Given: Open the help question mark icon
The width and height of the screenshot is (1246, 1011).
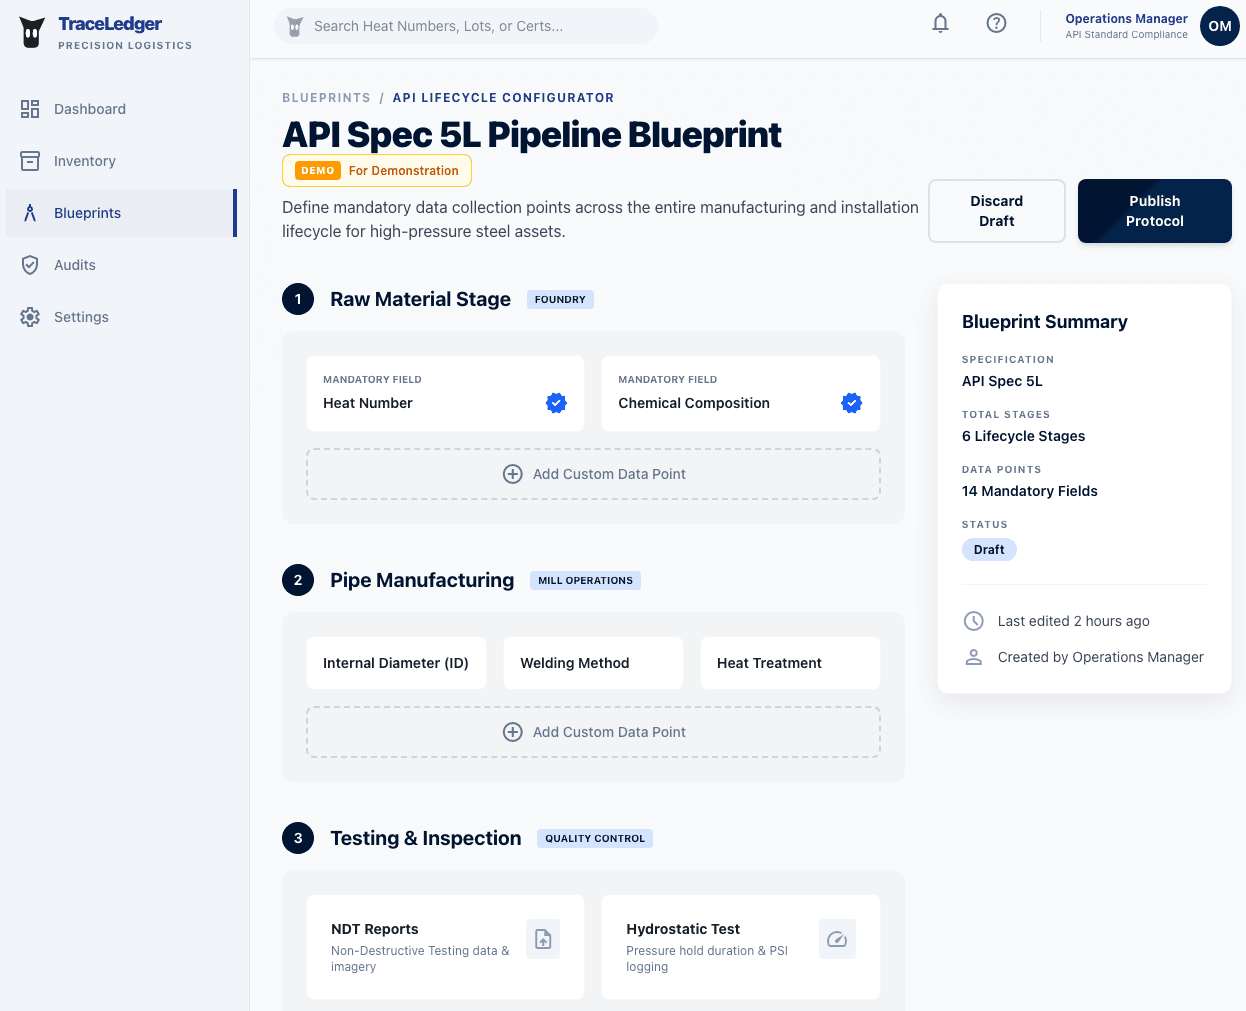Looking at the screenshot, I should pyautogui.click(x=996, y=23).
